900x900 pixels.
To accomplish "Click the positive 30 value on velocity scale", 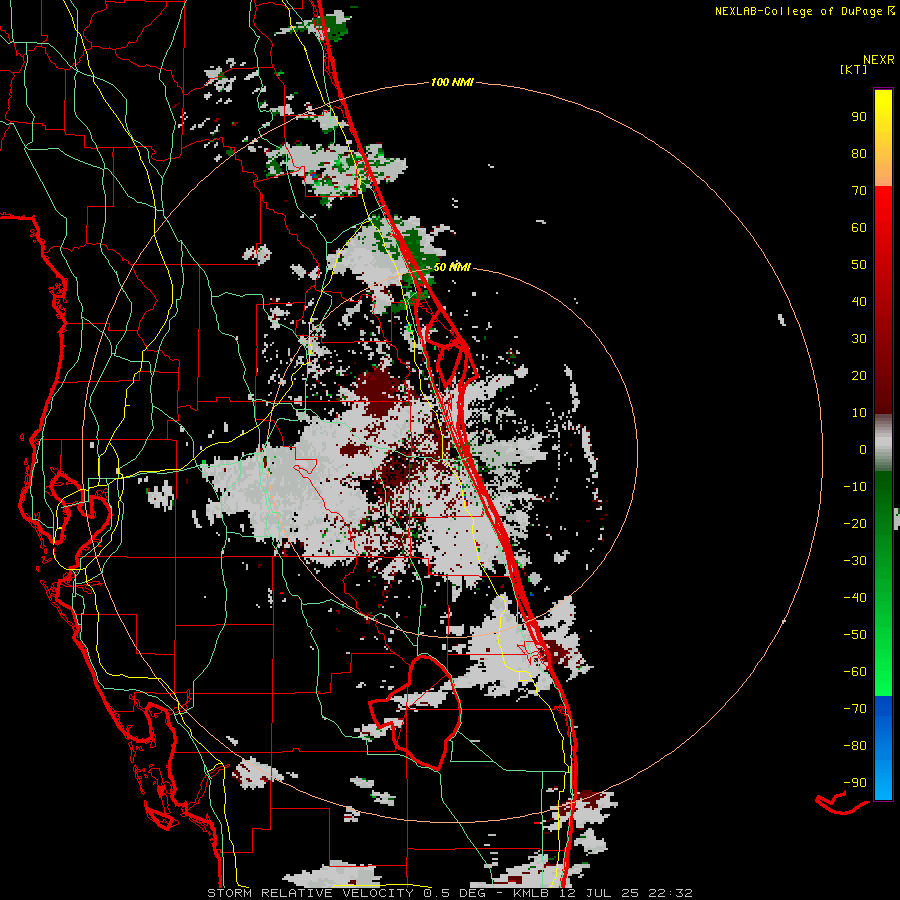I will coord(859,339).
